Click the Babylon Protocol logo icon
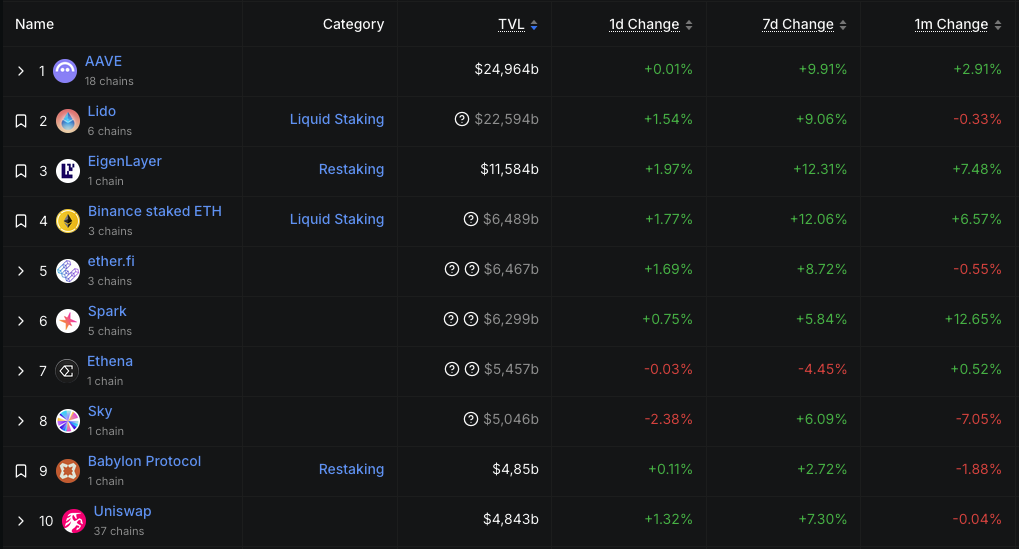This screenshot has height=549, width=1019. [x=68, y=471]
